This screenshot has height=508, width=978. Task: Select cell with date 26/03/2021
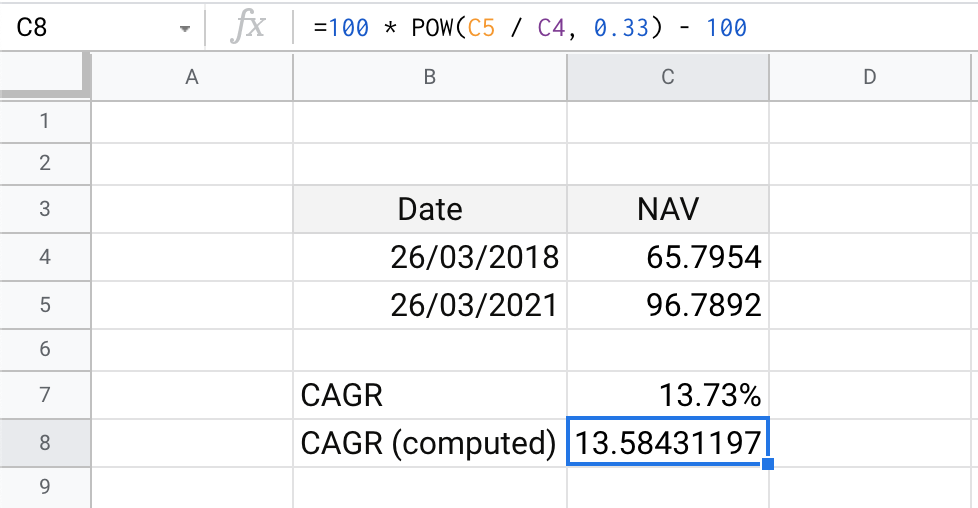point(430,305)
